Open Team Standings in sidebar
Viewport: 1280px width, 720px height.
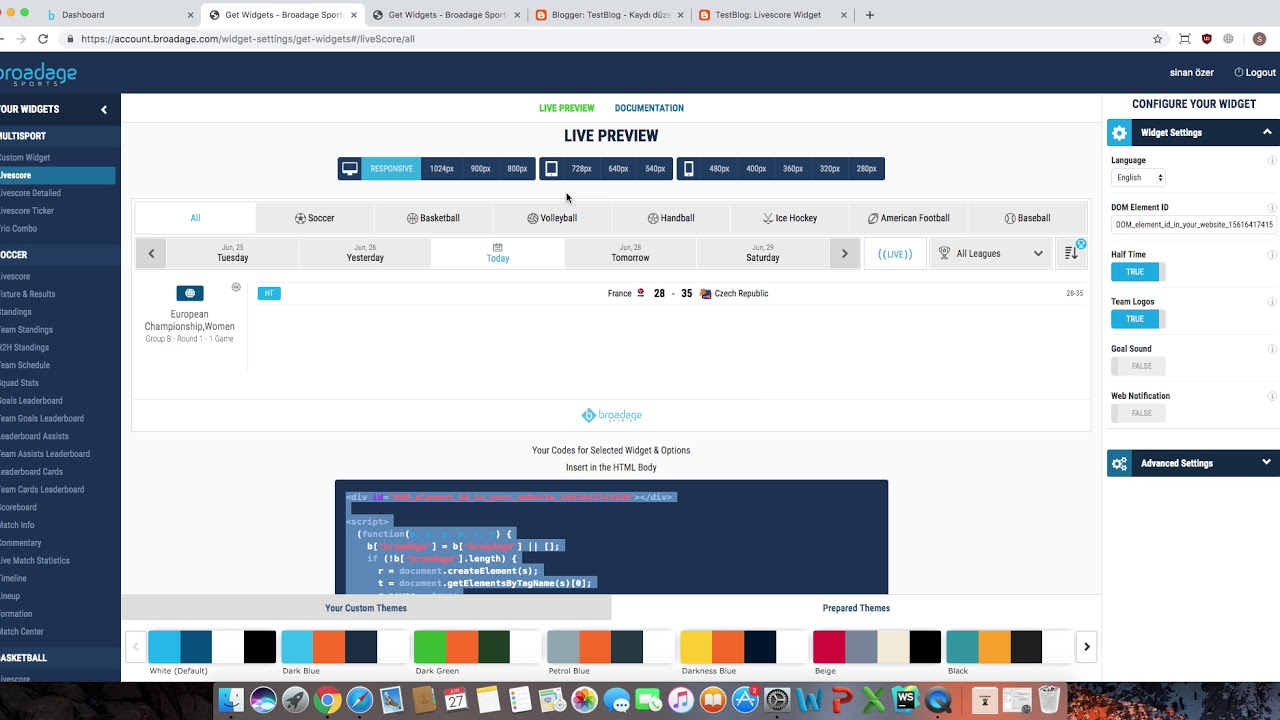(27, 330)
